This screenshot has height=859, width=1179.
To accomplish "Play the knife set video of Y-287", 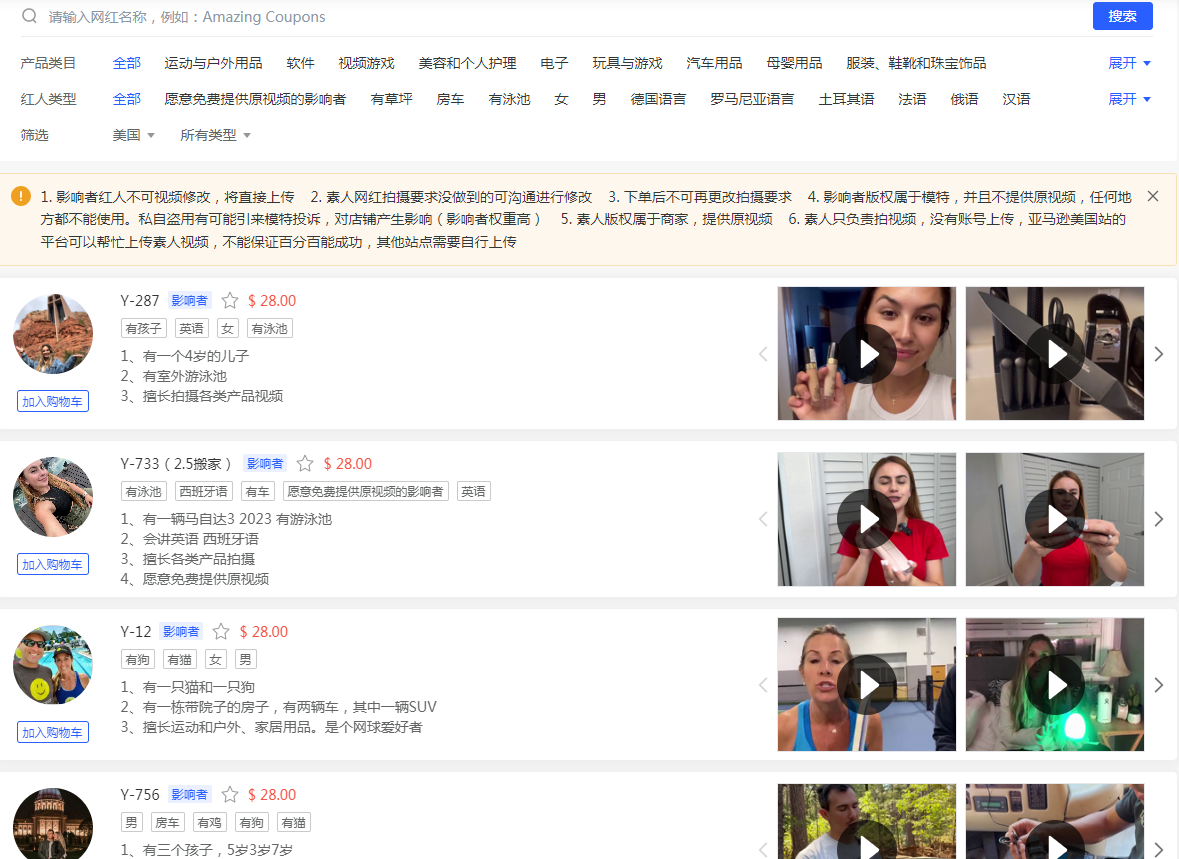I will point(1055,353).
